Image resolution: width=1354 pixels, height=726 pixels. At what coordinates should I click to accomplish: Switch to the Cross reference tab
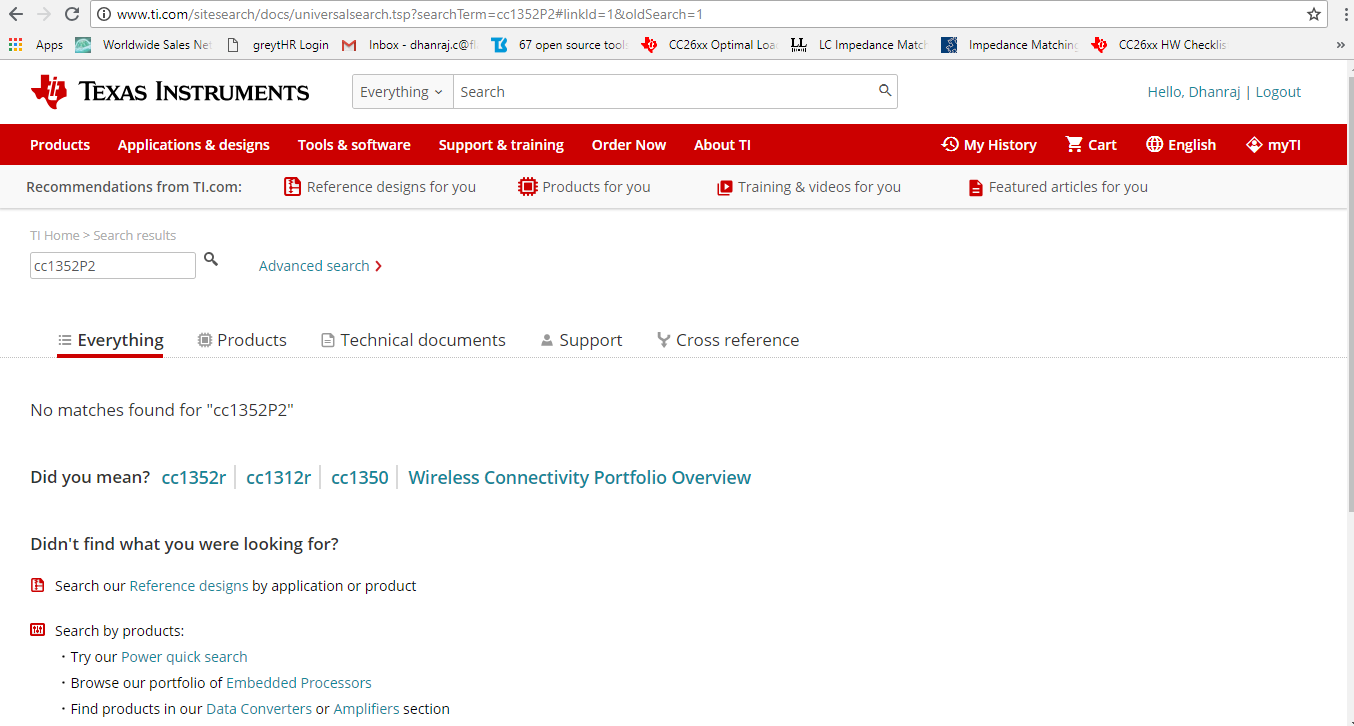tap(728, 340)
